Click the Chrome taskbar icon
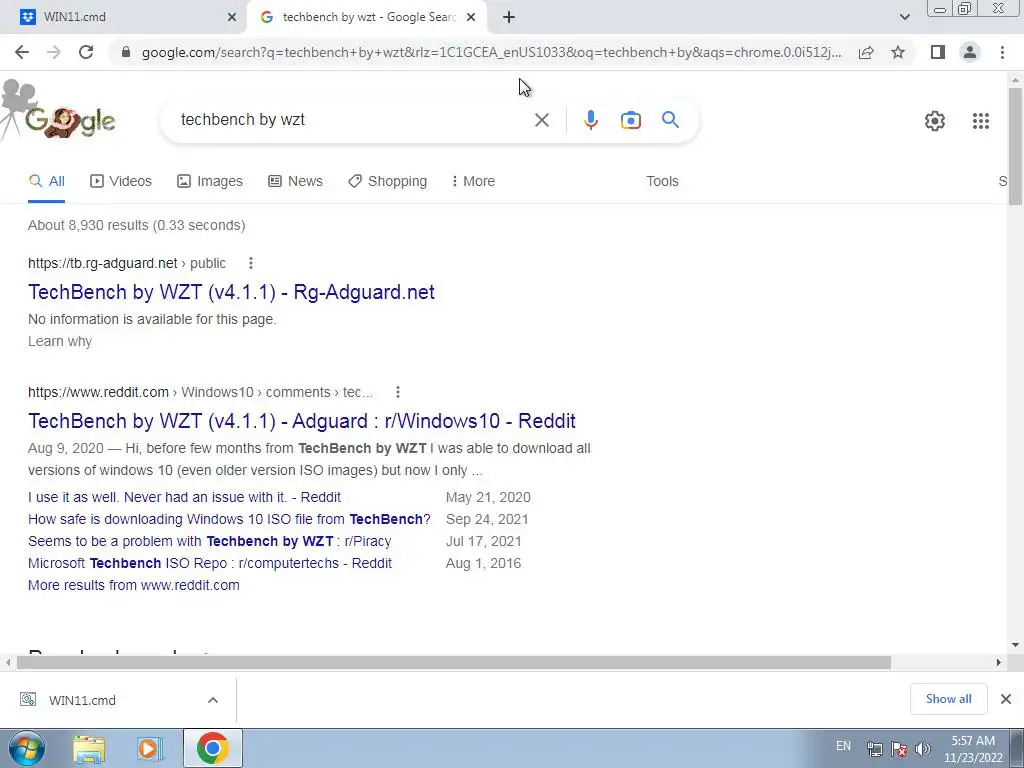 click(x=212, y=748)
